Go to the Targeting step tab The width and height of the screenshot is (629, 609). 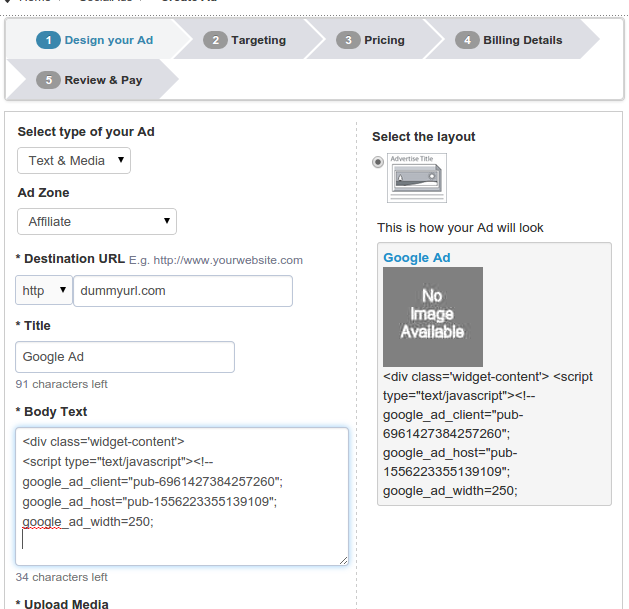pos(258,40)
